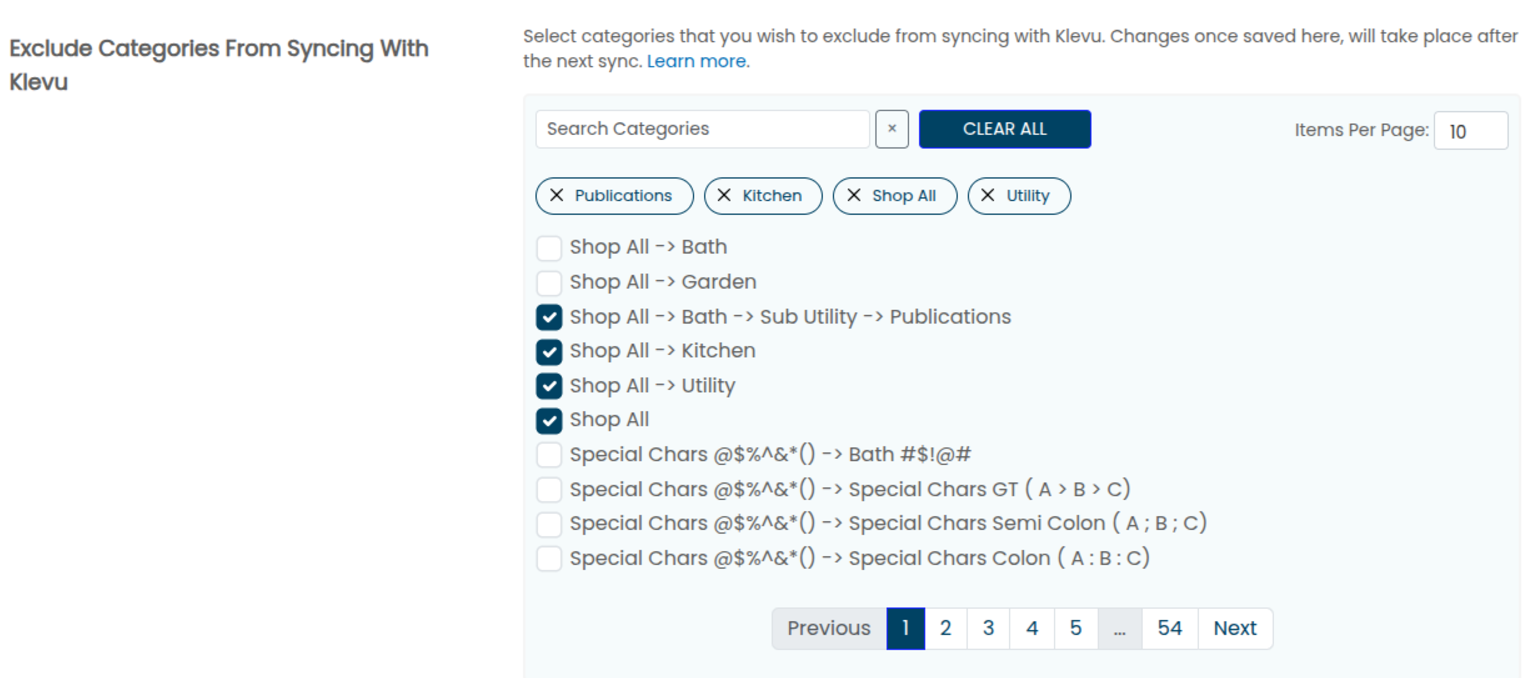Check Special Chars -> Bath #$!@# checkbox
The width and height of the screenshot is (1526, 678).
(549, 455)
